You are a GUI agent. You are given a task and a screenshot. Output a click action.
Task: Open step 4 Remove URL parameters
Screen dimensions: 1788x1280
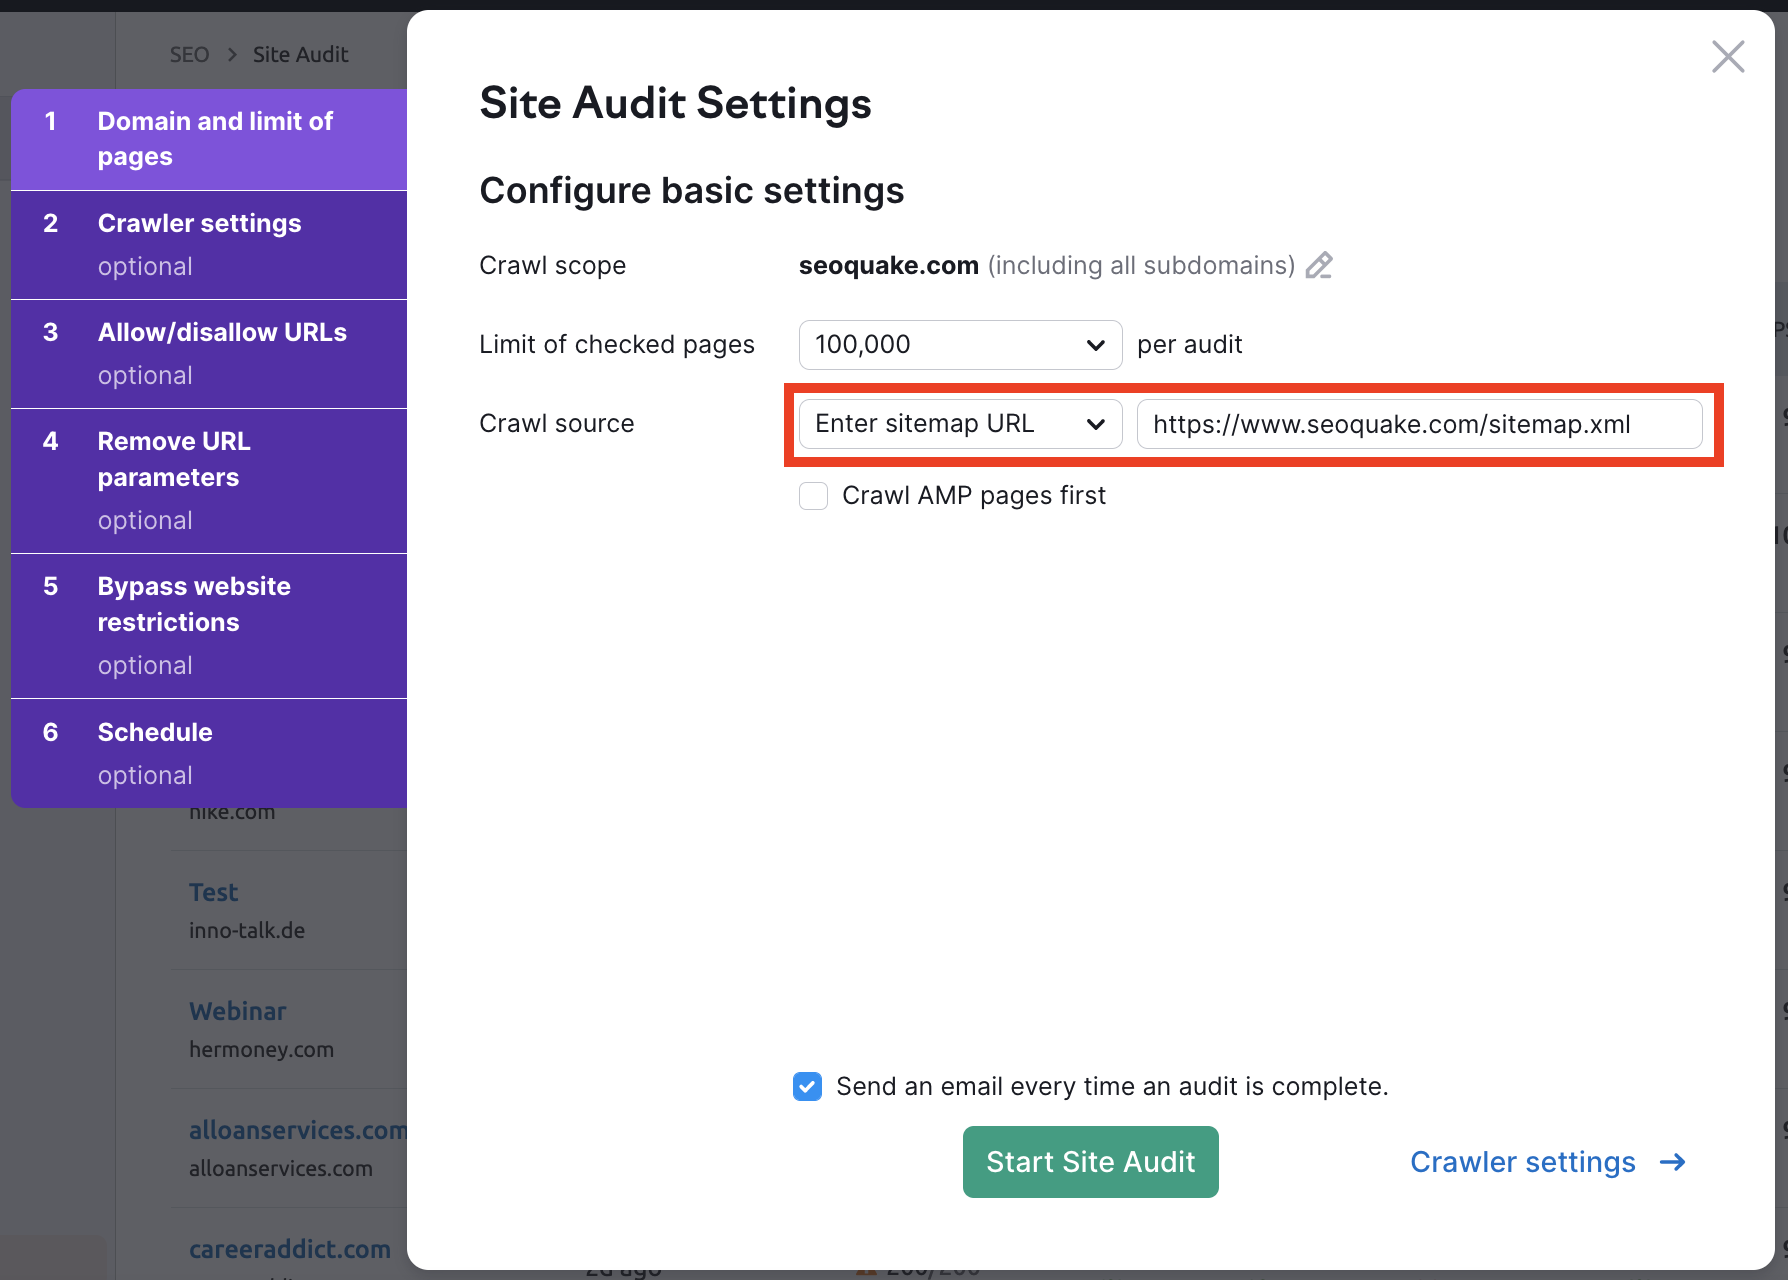[209, 481]
